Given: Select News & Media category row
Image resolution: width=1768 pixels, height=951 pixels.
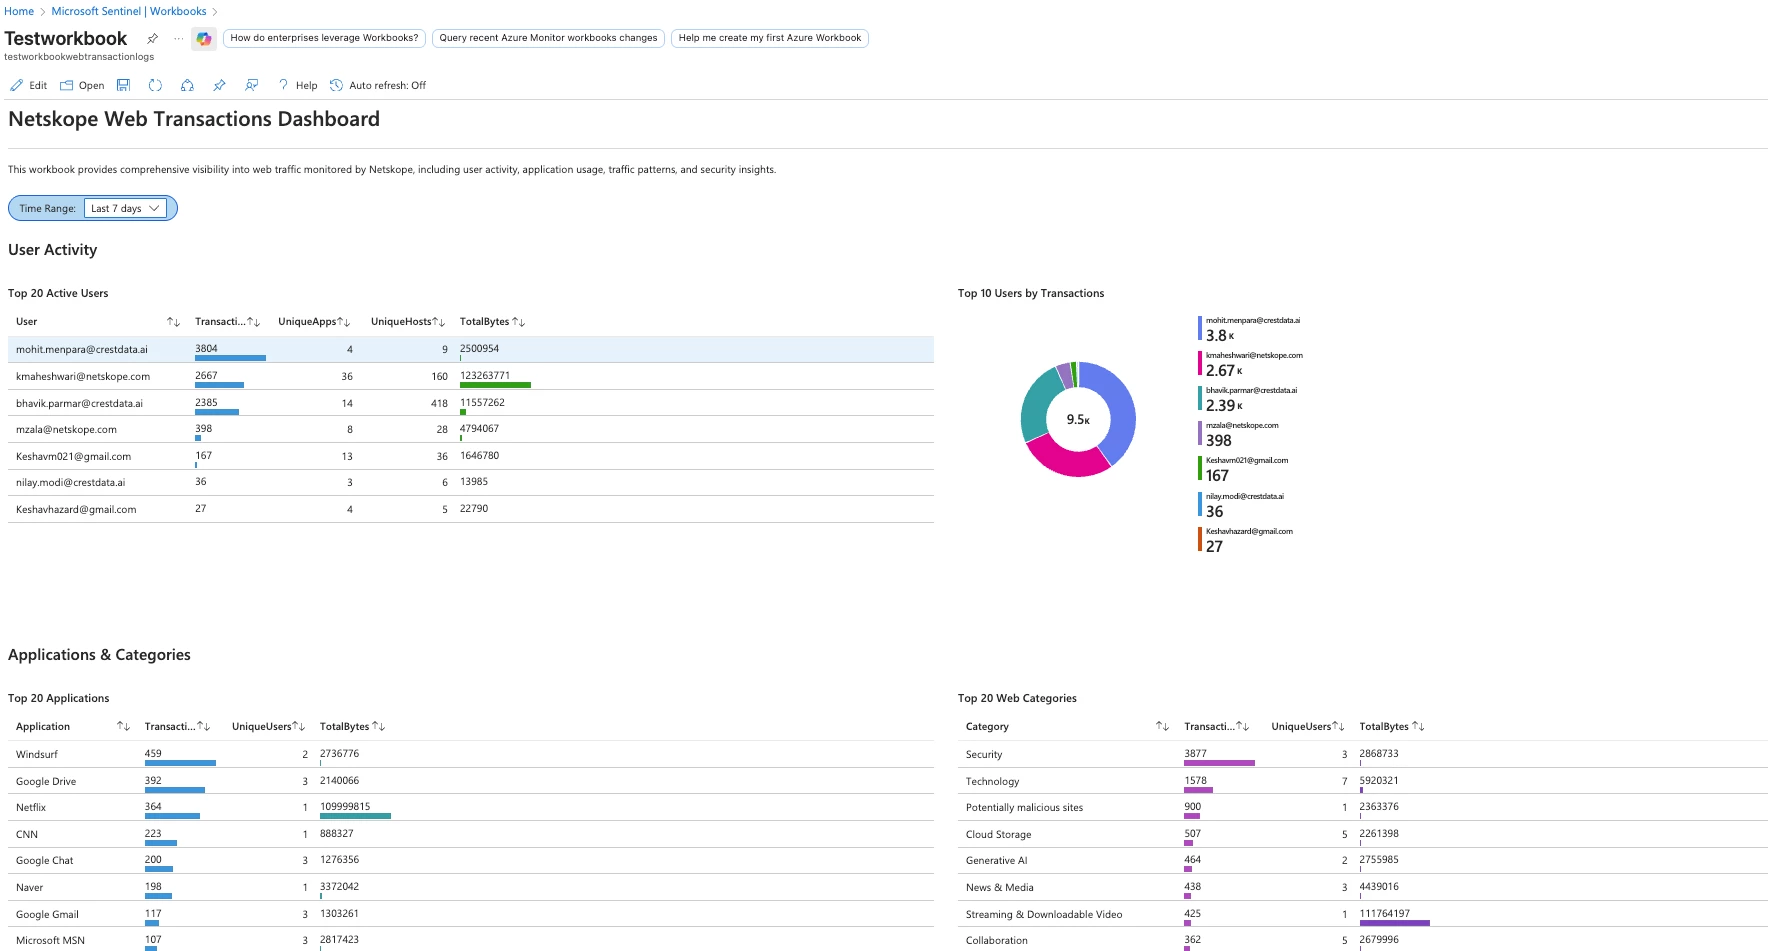Looking at the screenshot, I should 1363,887.
